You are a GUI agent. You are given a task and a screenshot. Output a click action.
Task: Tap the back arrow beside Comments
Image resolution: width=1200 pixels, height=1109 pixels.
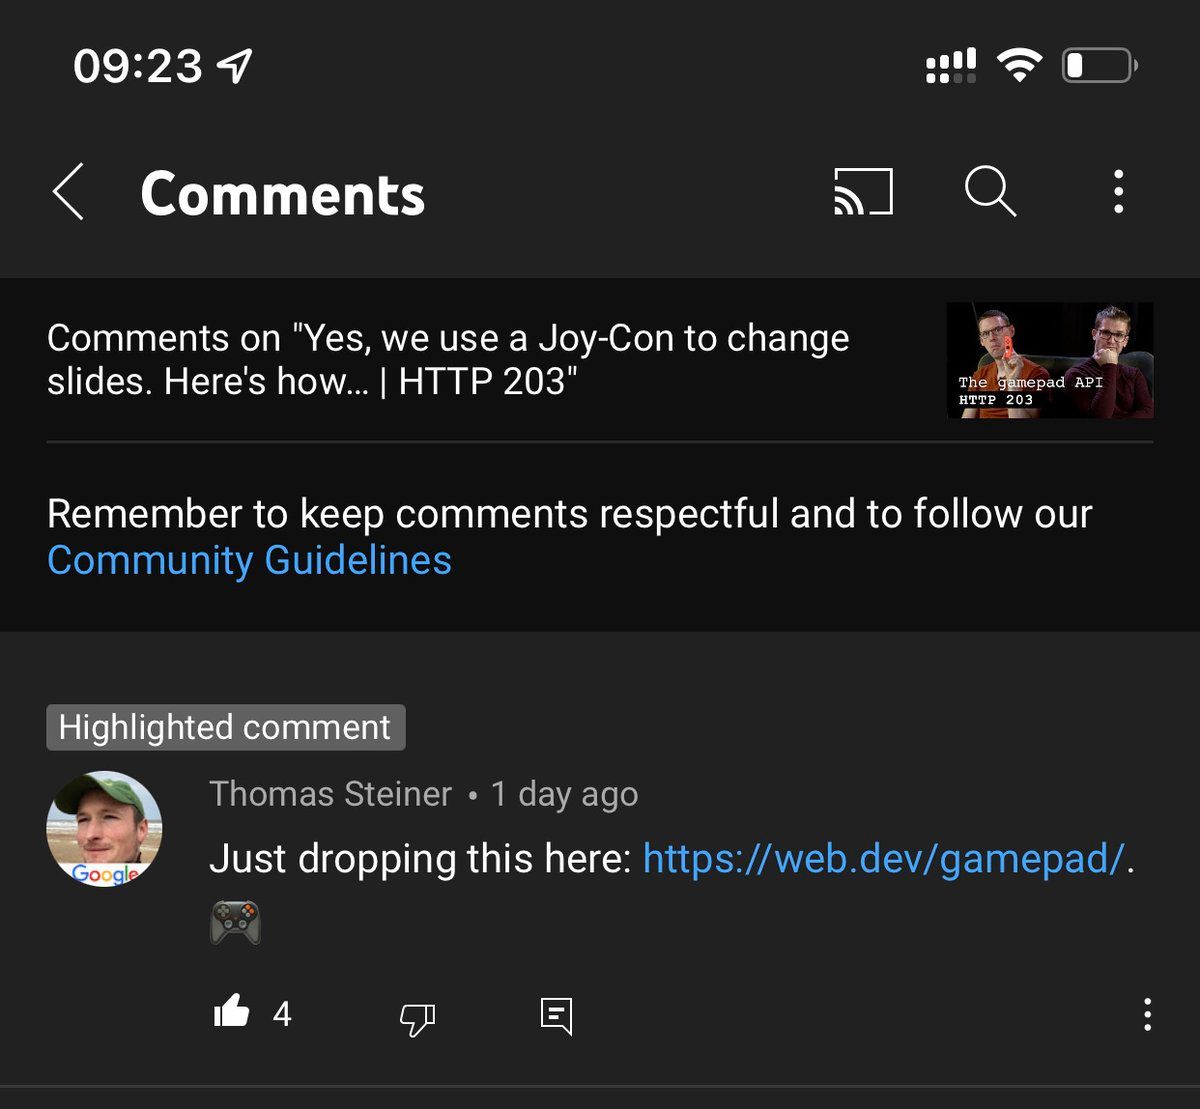(x=68, y=192)
